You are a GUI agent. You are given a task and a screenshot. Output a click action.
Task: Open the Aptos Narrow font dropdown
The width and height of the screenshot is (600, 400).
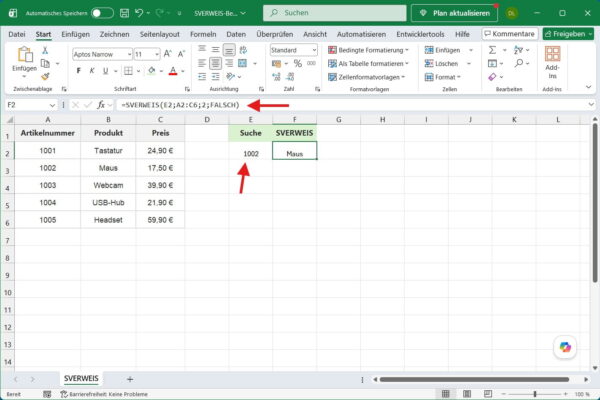[x=129, y=54]
